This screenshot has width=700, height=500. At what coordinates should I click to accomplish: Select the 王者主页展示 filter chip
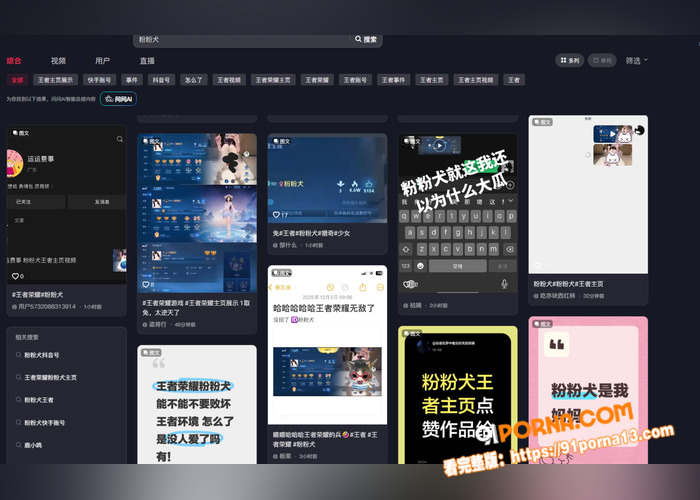click(x=55, y=80)
